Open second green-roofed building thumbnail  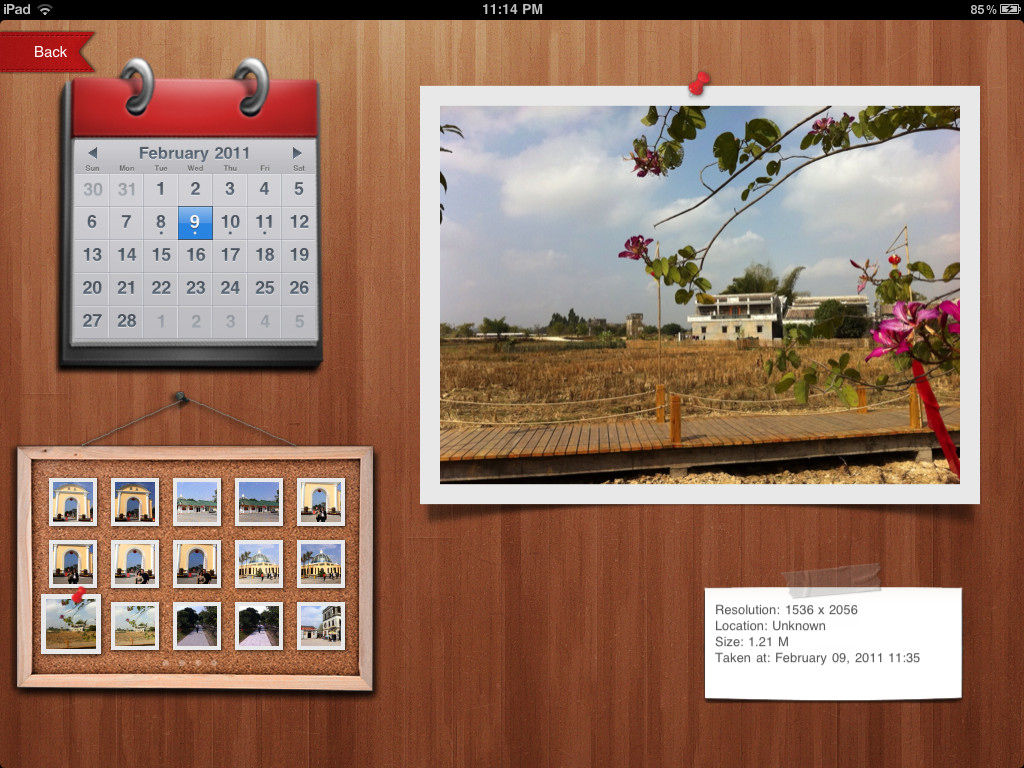[259, 502]
